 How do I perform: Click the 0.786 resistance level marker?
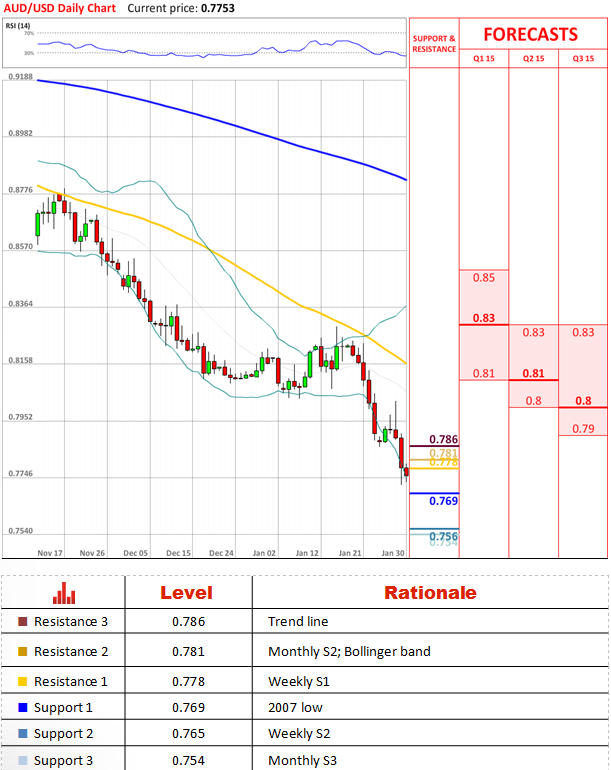(443, 439)
